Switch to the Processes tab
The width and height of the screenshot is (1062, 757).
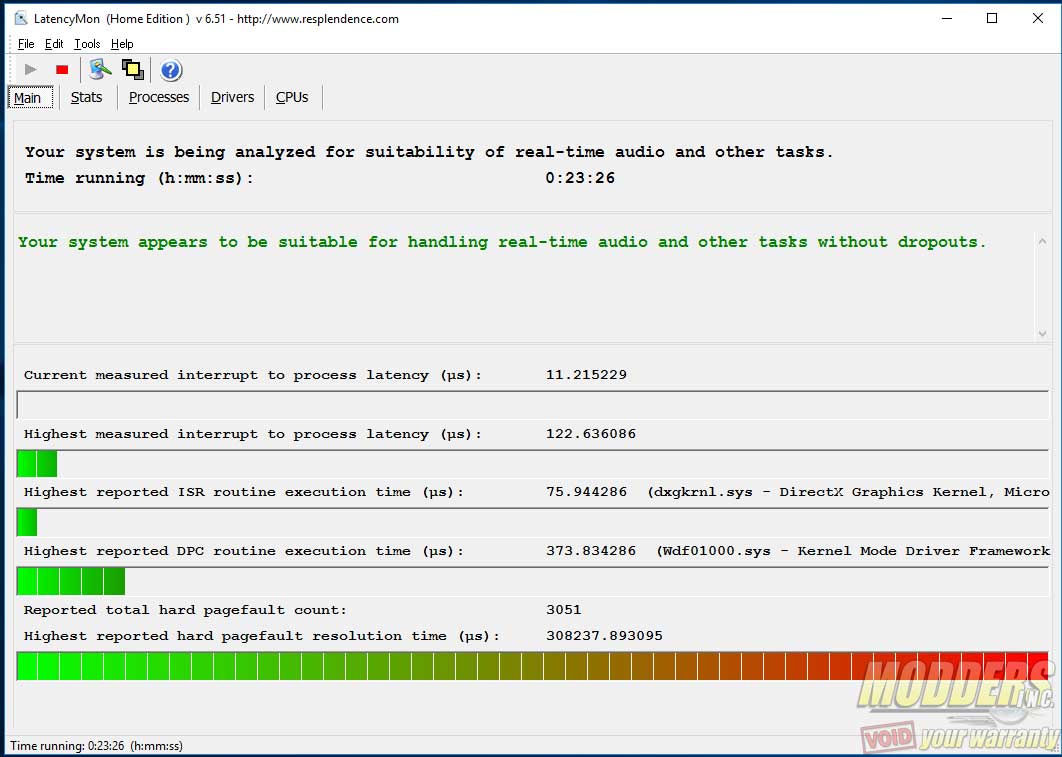[159, 98]
